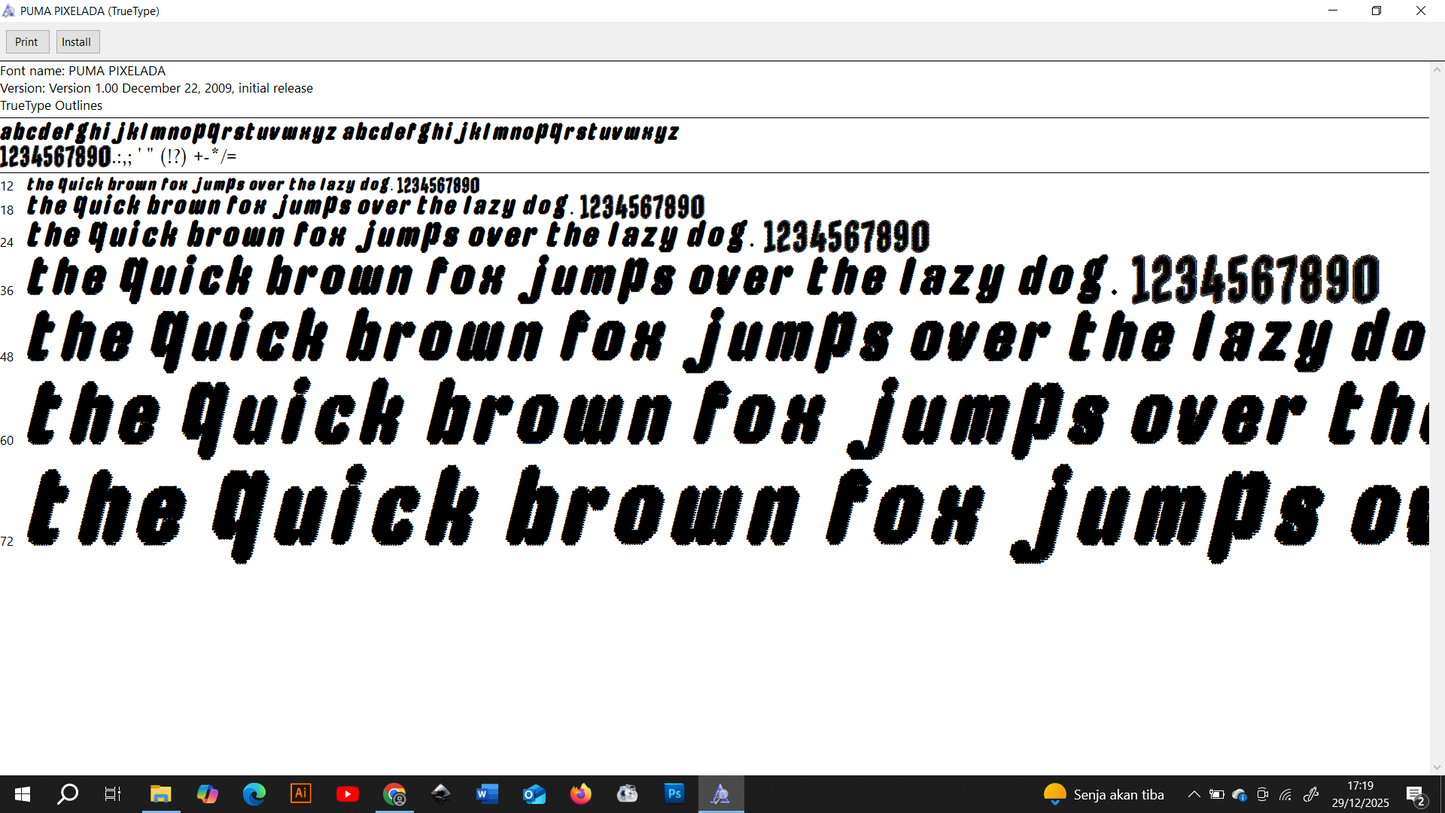Click the PUMA PIXELADA window title icon
This screenshot has height=813, width=1445.
9,11
